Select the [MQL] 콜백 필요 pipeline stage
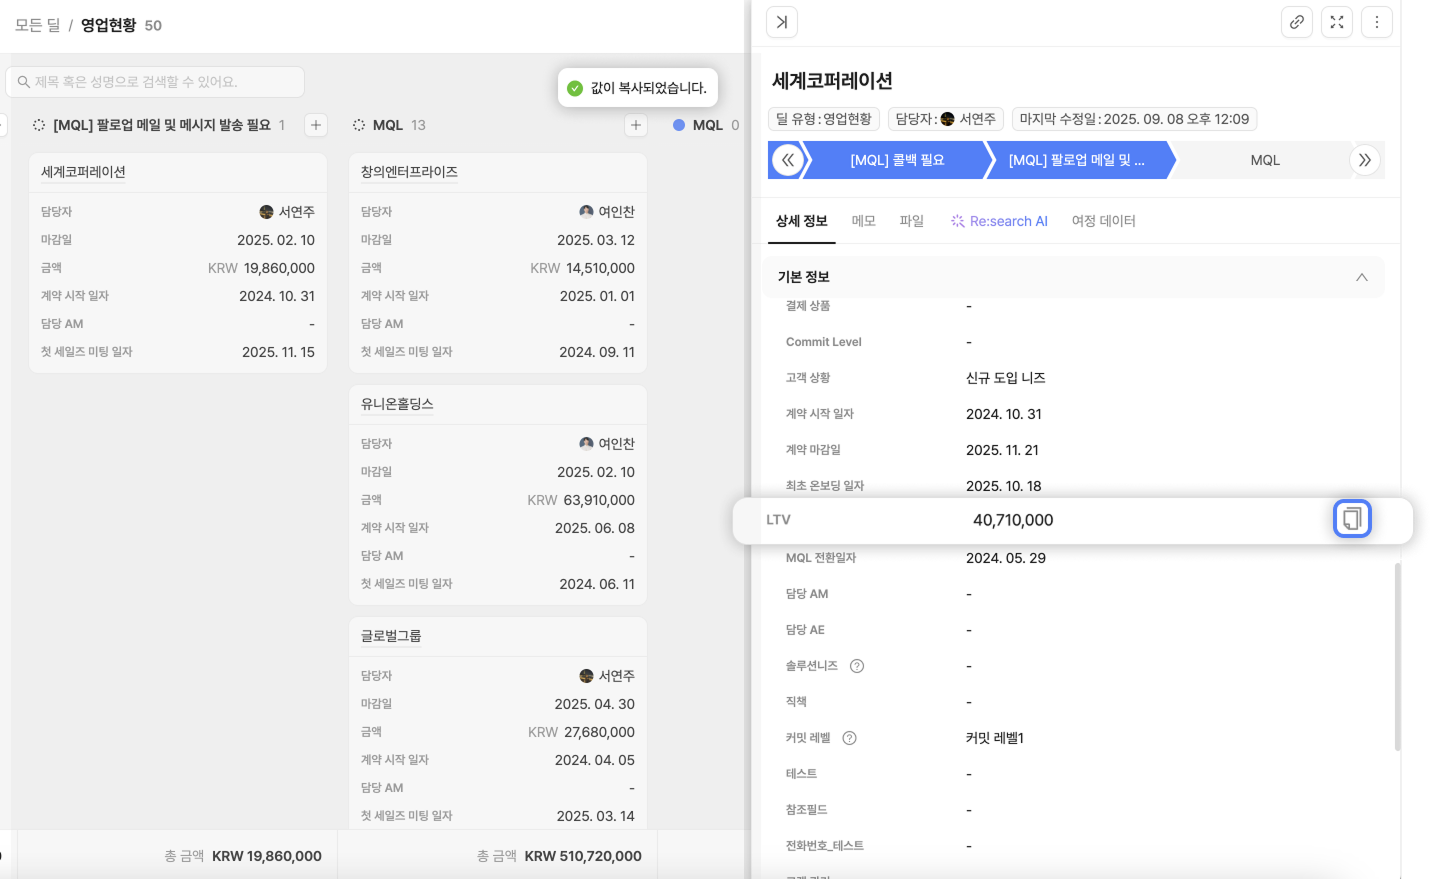This screenshot has height=879, width=1432. pyautogui.click(x=896, y=160)
